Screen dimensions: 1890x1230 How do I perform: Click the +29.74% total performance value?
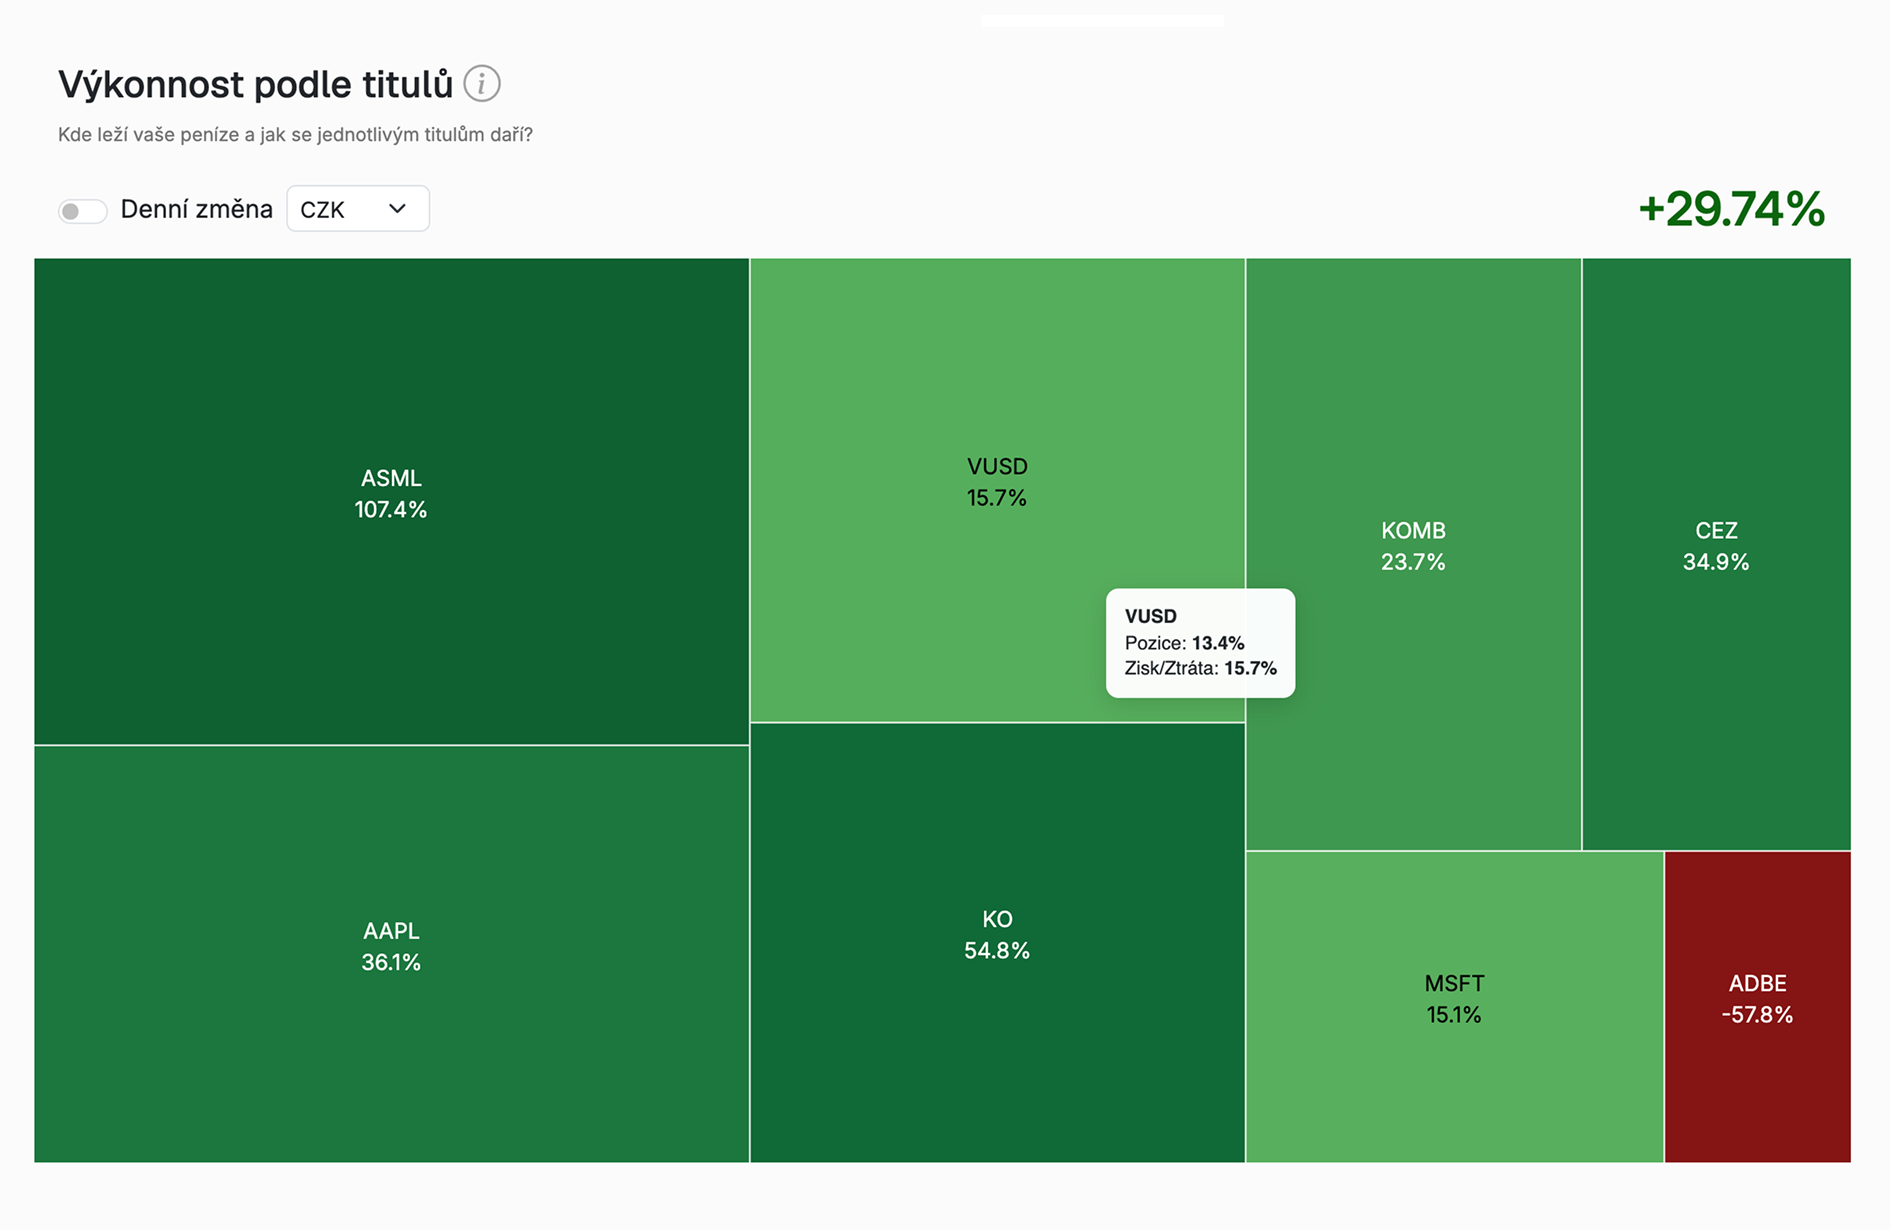(x=1731, y=209)
